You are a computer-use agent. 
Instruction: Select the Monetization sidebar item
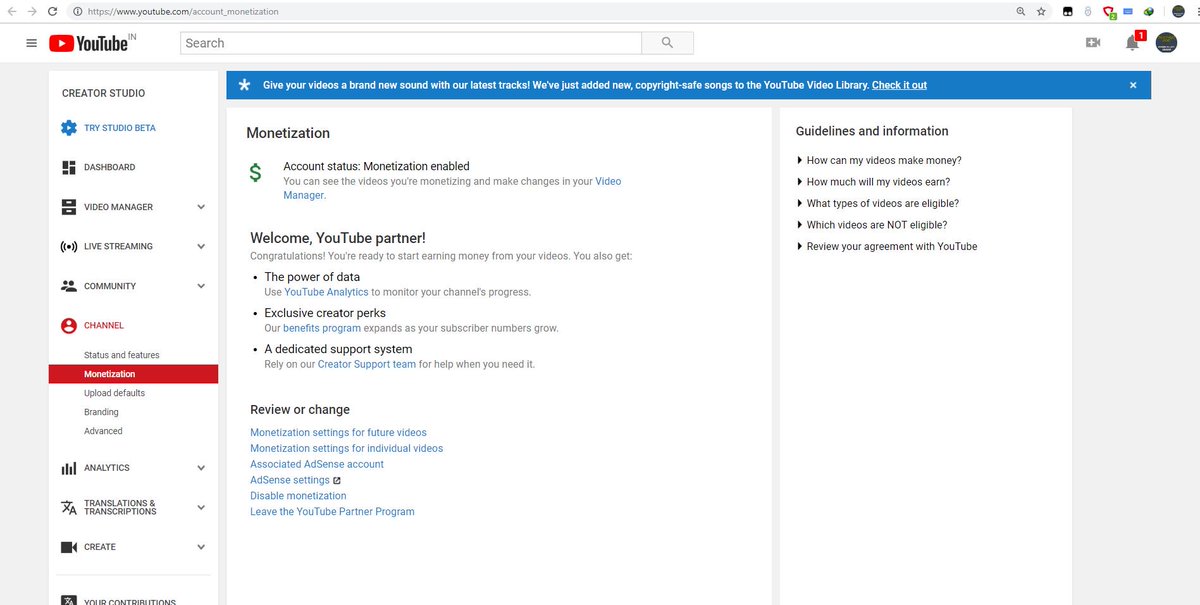click(133, 374)
